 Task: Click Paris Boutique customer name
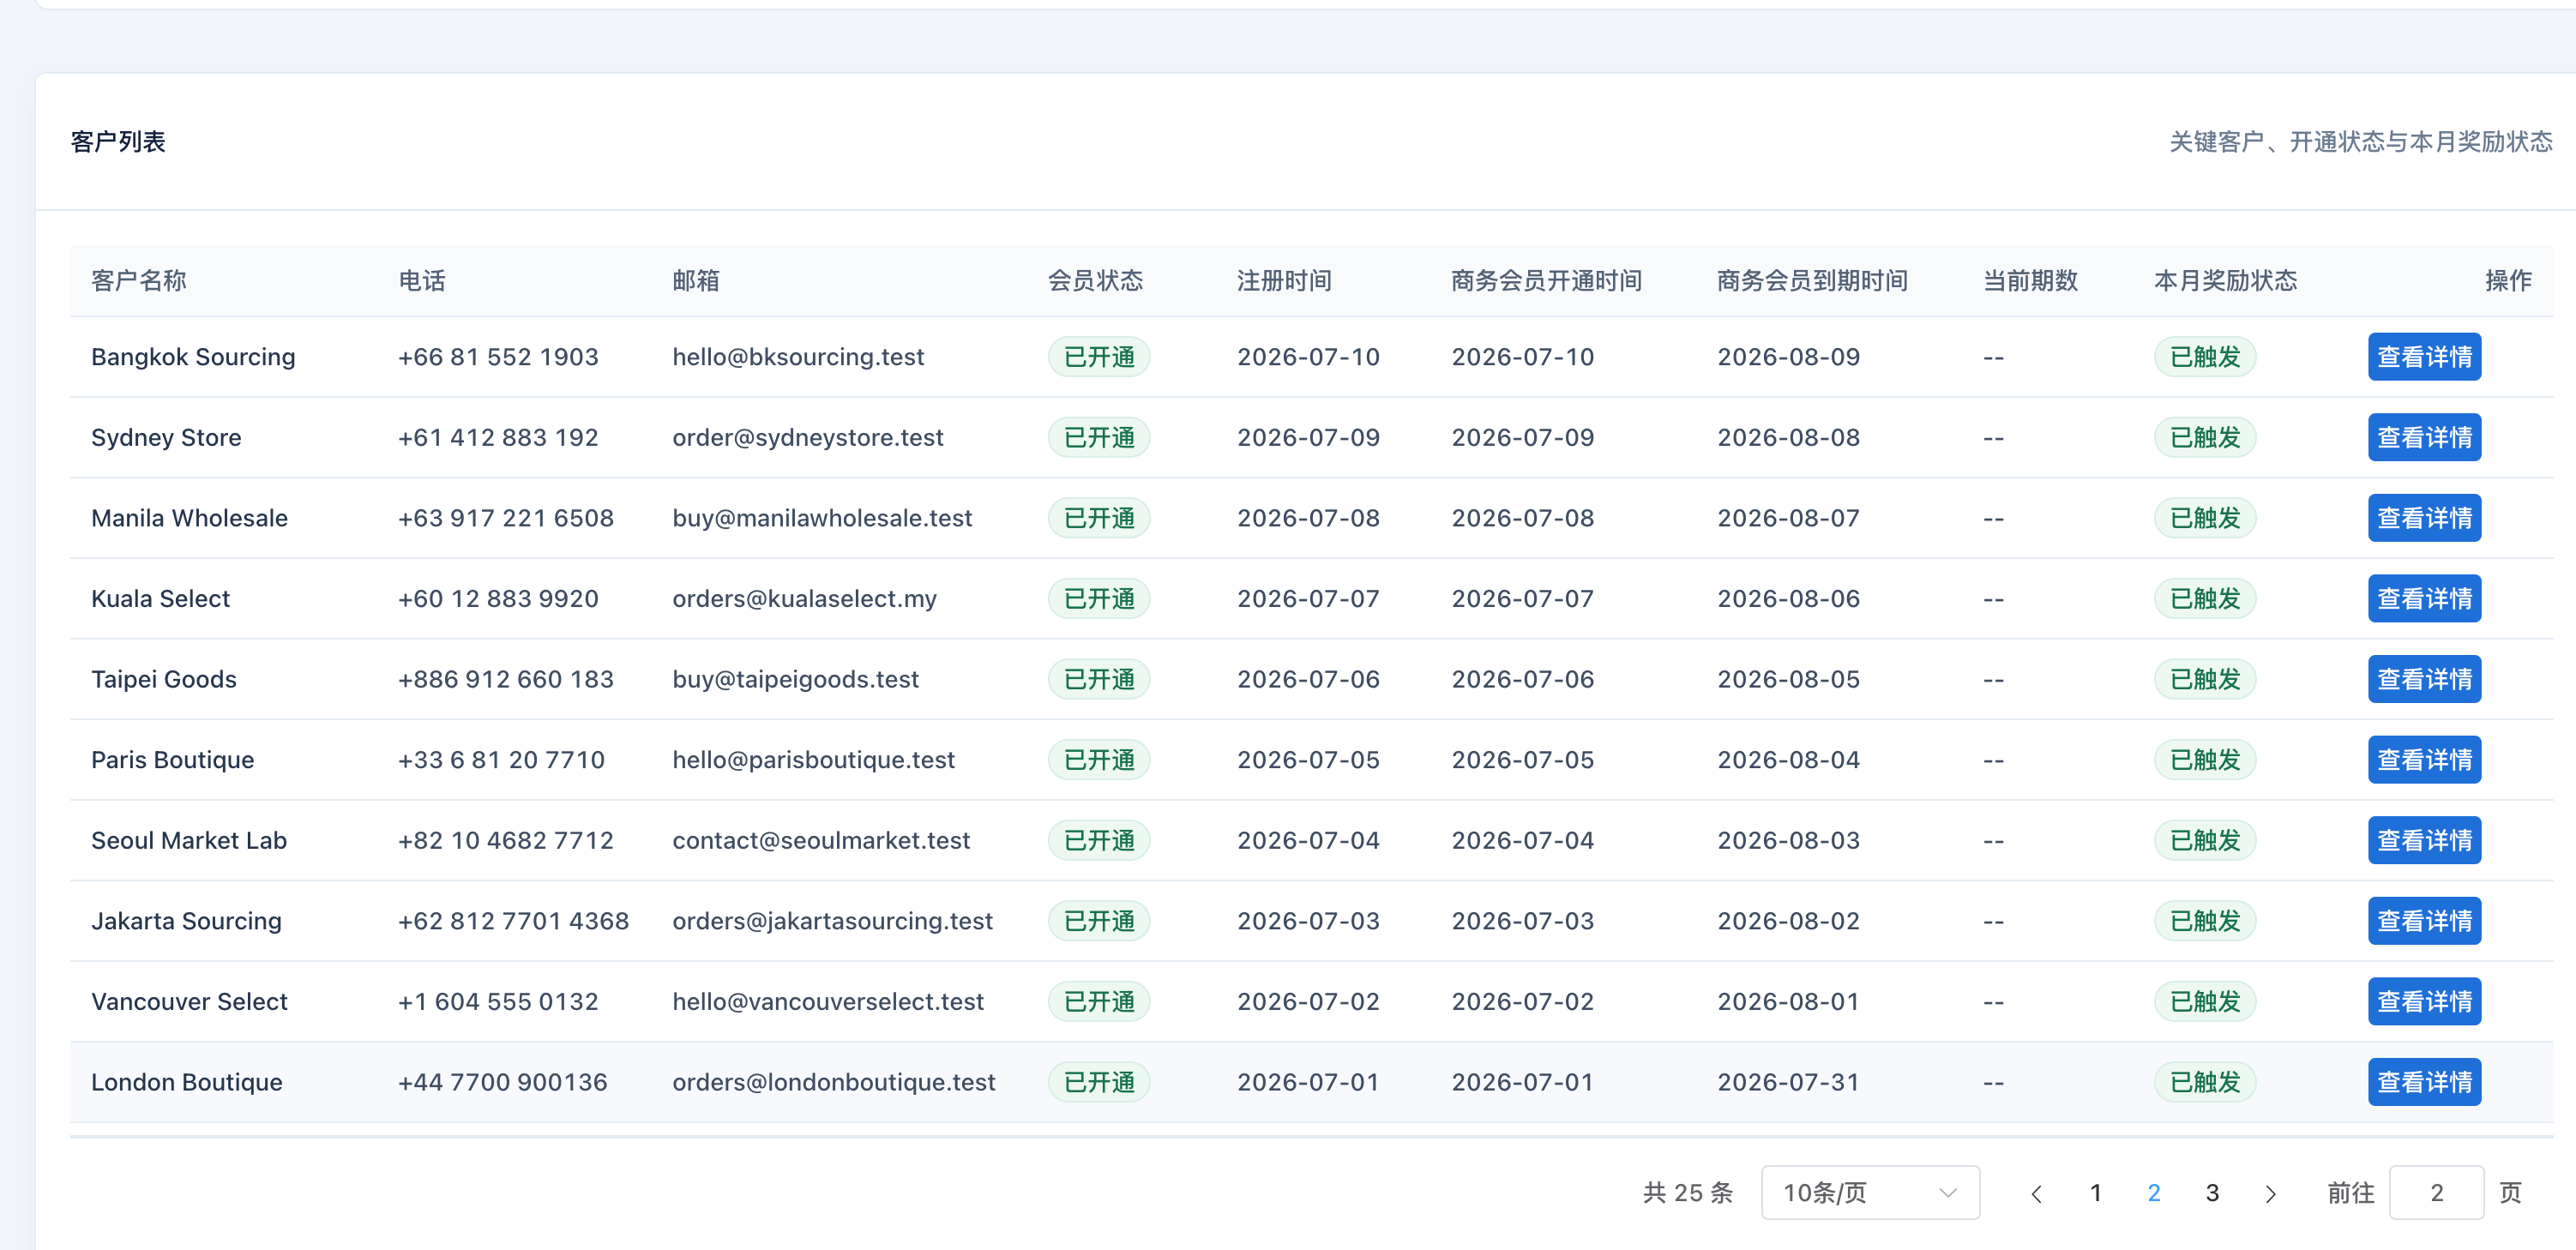coord(172,760)
